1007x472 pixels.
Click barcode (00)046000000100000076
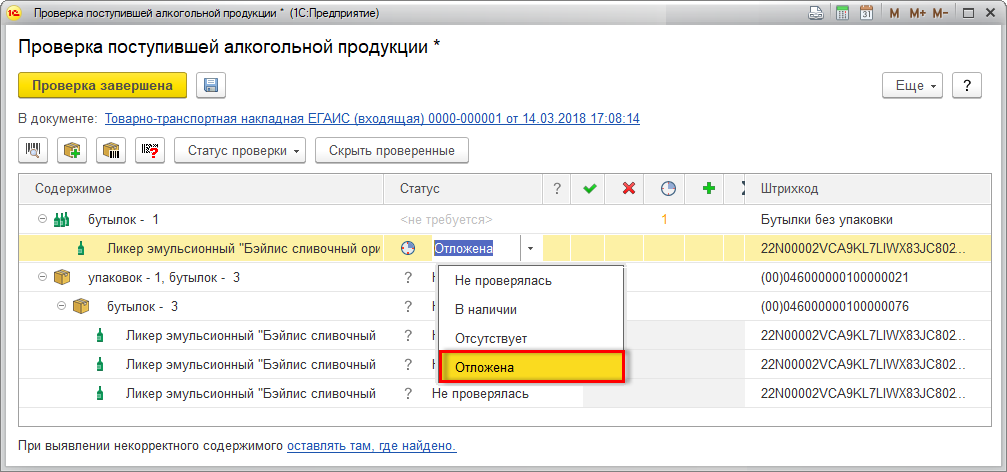tap(834, 306)
